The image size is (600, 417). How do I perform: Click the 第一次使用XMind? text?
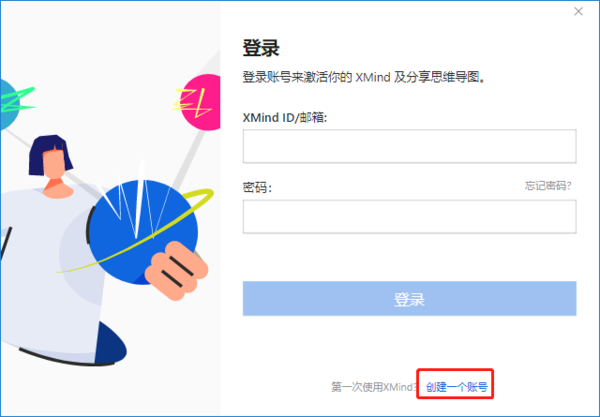(374, 387)
